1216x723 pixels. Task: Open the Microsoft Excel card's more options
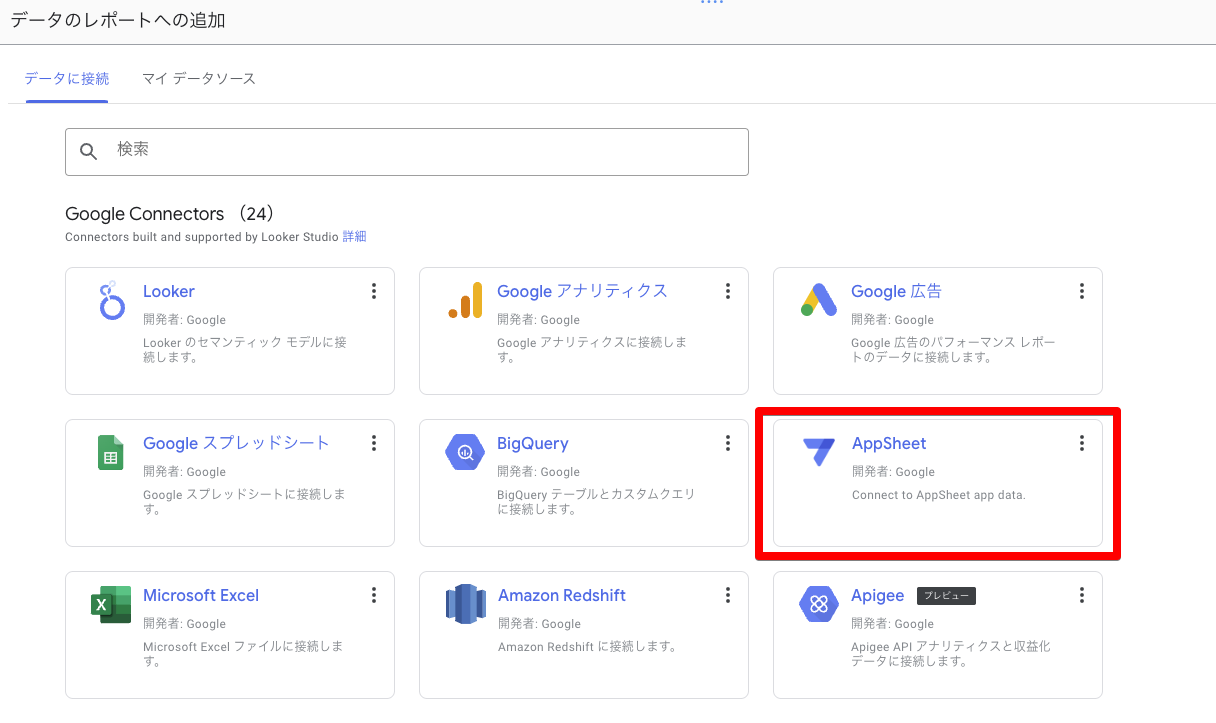click(x=374, y=595)
